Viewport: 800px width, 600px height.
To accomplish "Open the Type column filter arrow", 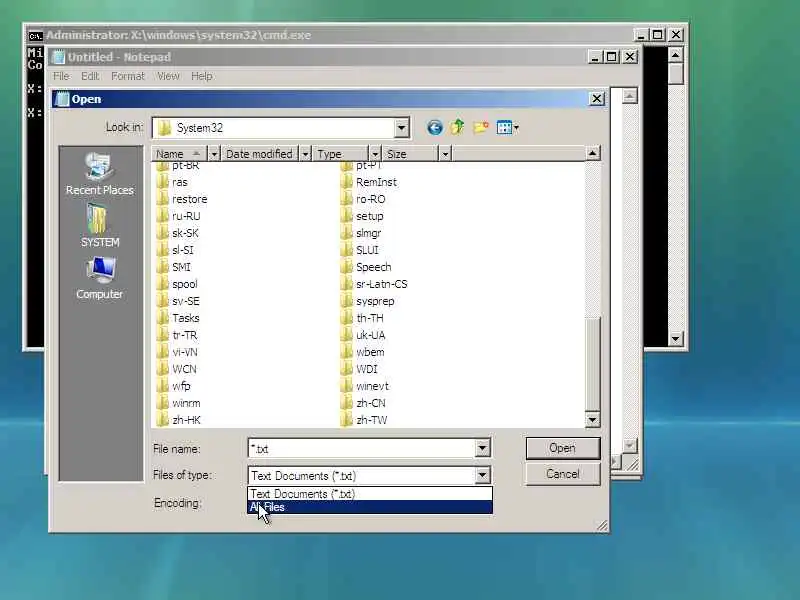I will (375, 154).
